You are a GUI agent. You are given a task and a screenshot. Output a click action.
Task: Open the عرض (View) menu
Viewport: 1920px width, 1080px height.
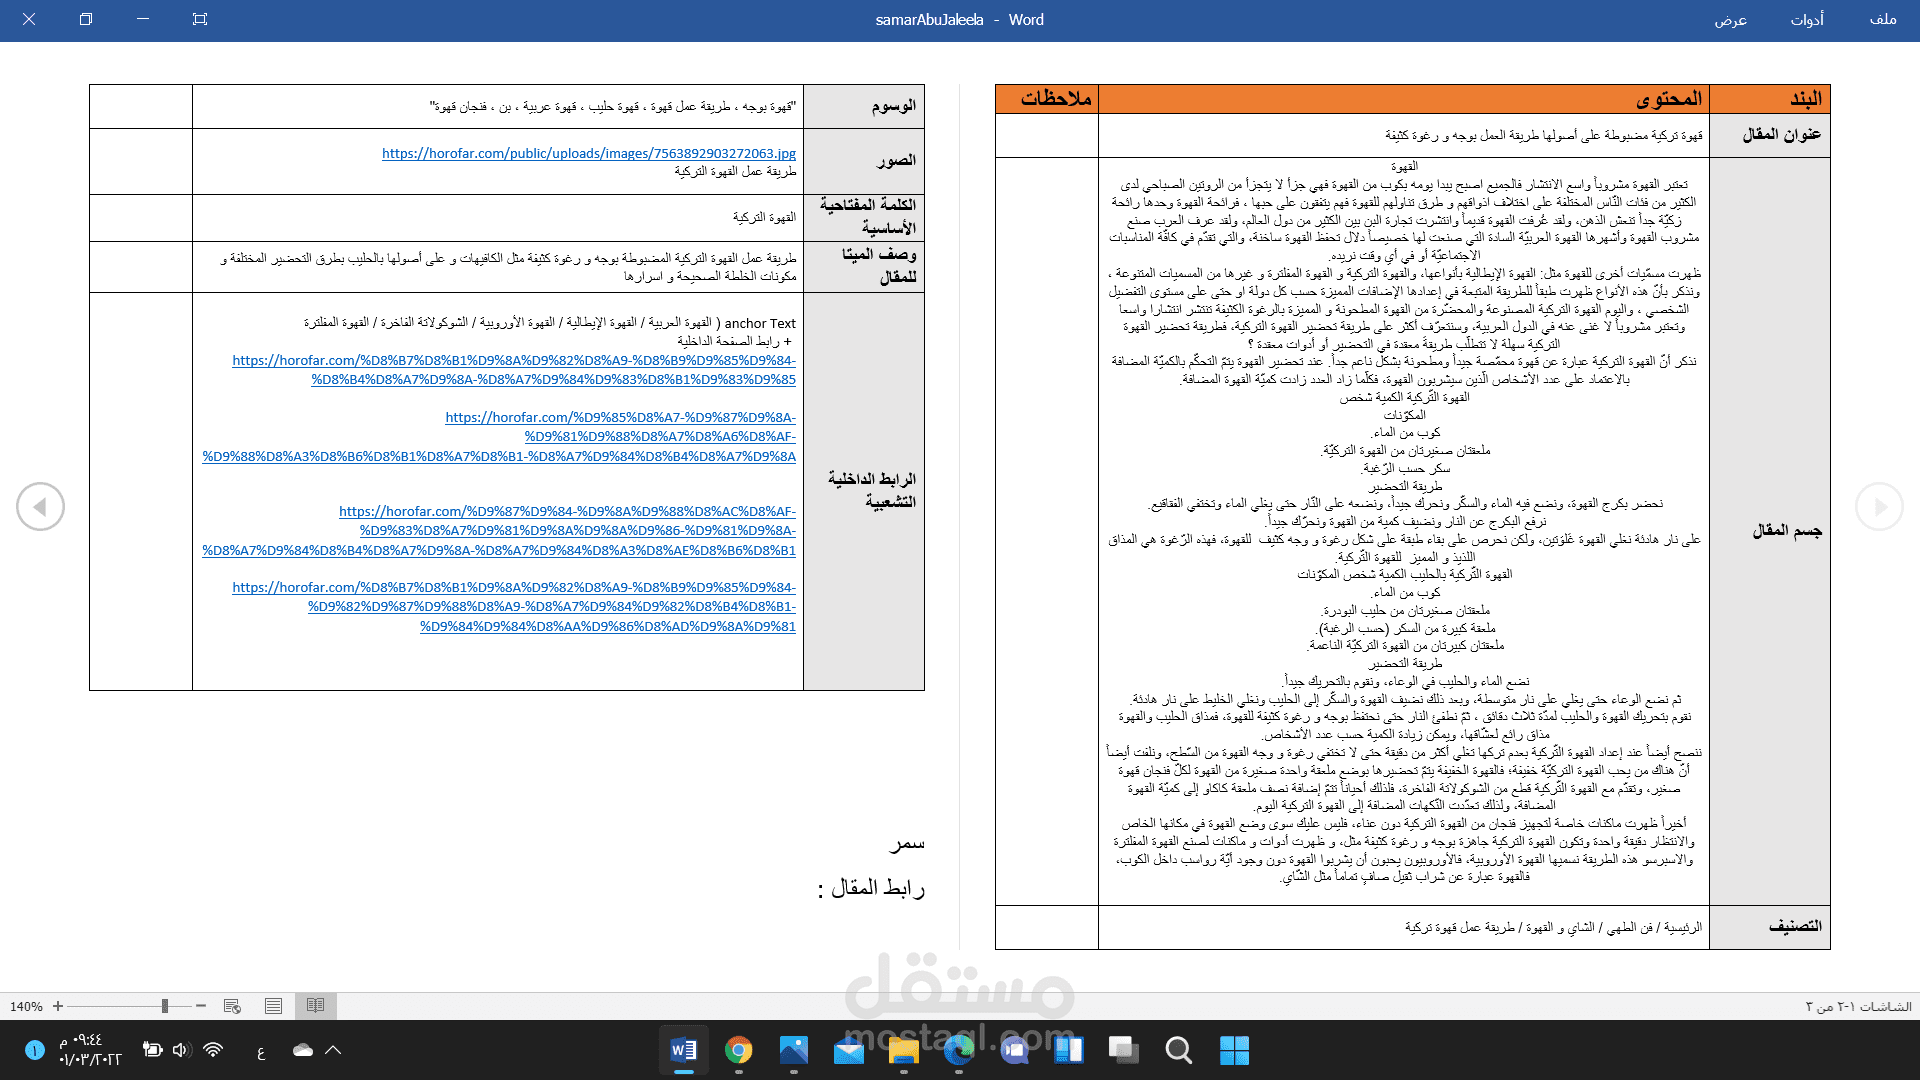point(1730,19)
